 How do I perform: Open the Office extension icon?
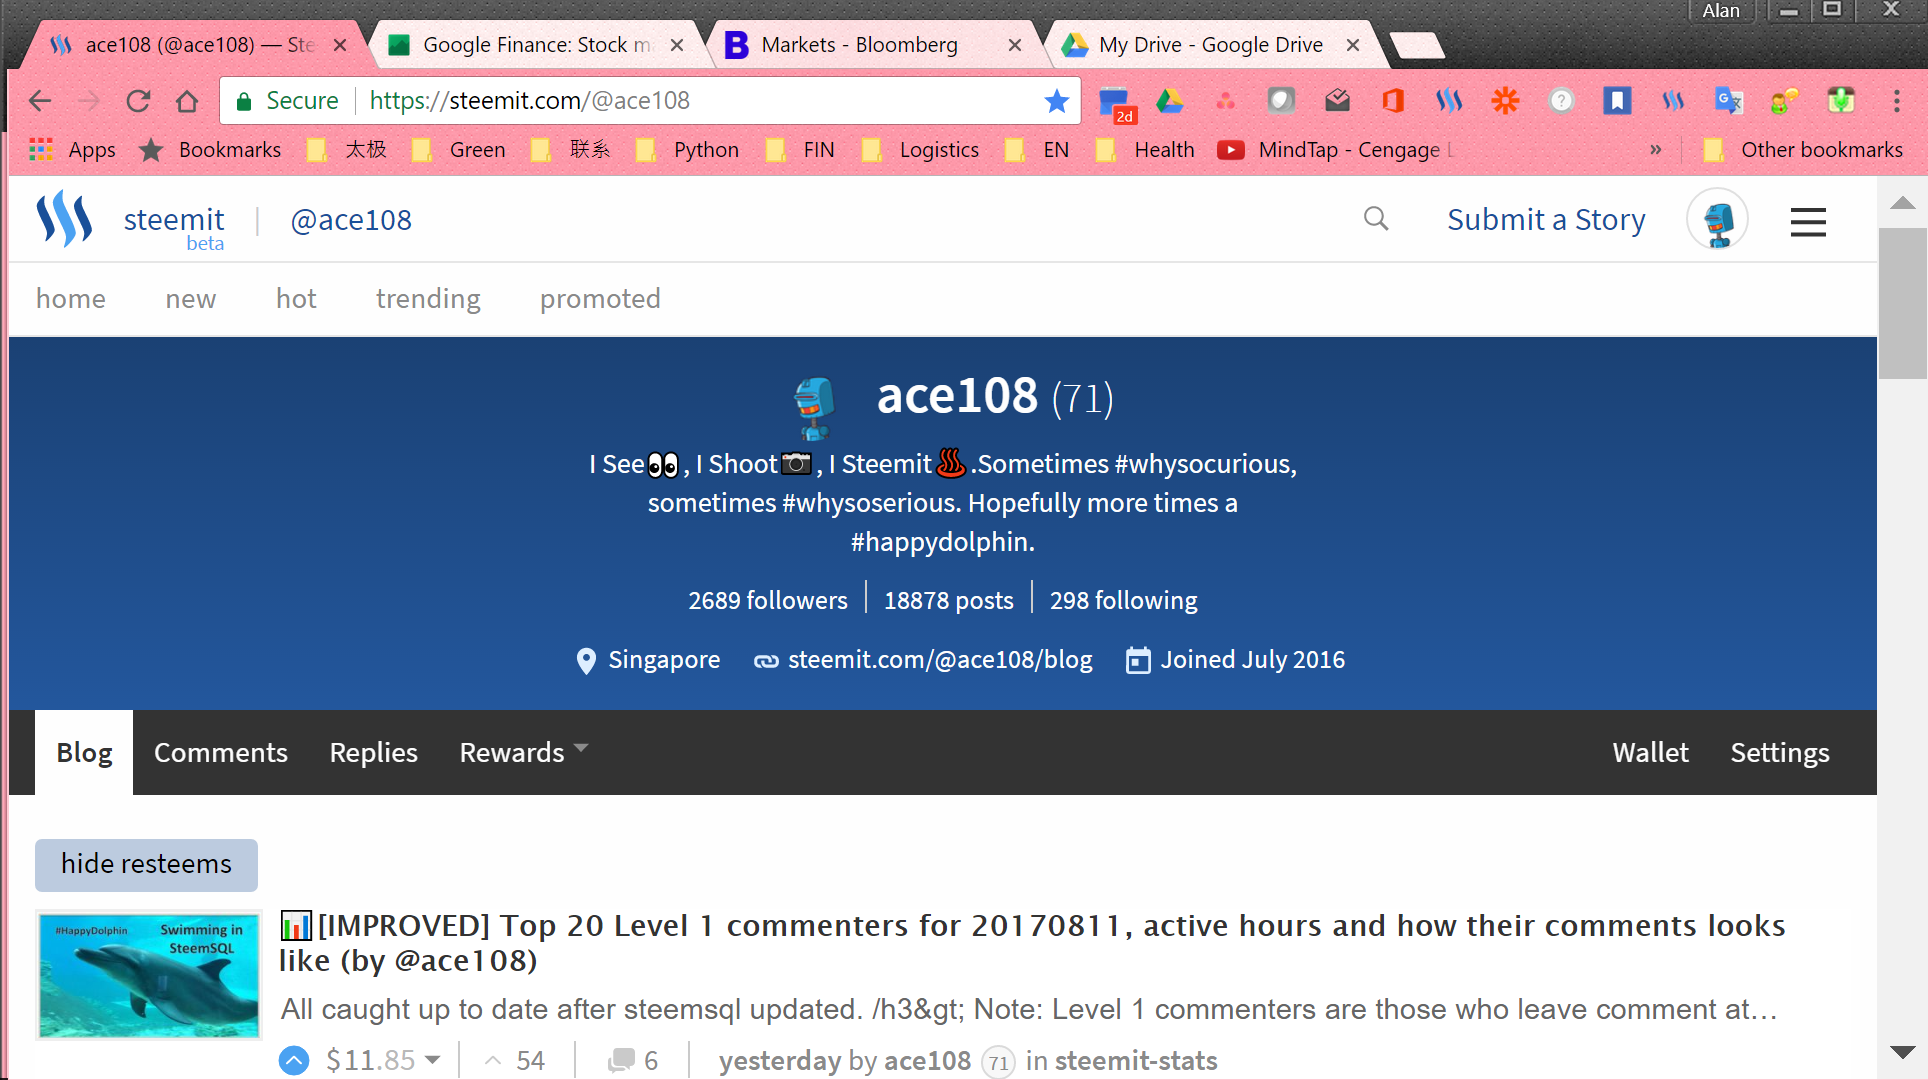tap(1393, 101)
